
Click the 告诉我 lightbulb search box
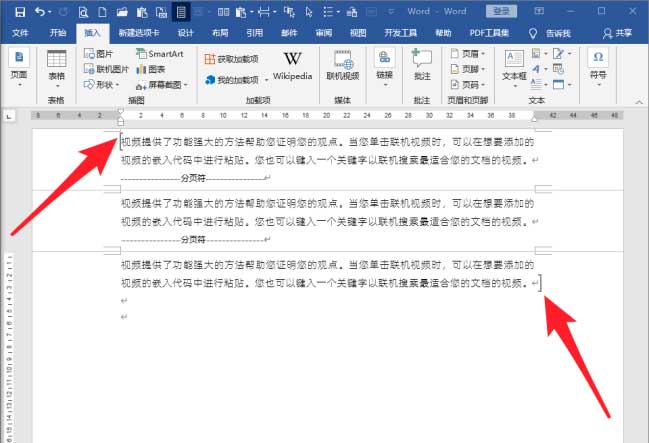click(x=550, y=34)
